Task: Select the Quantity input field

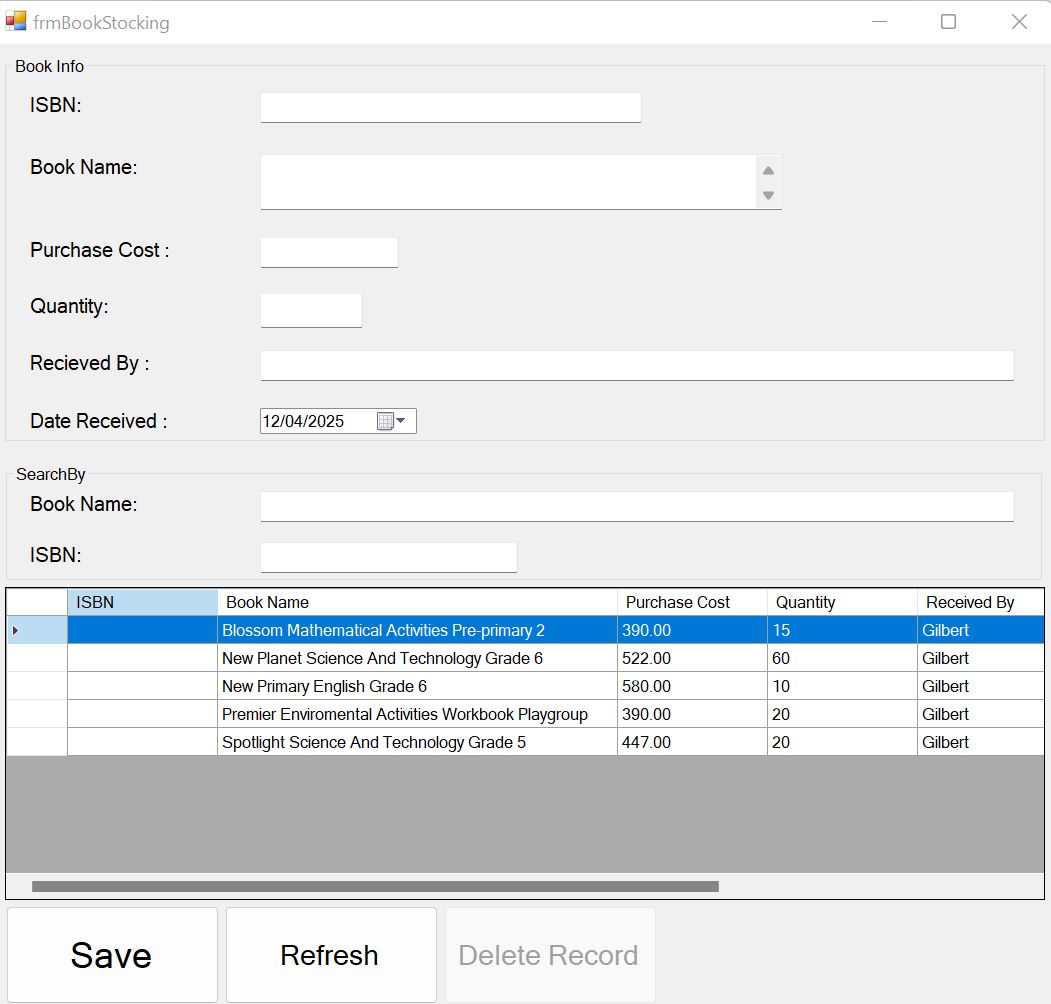Action: [311, 310]
